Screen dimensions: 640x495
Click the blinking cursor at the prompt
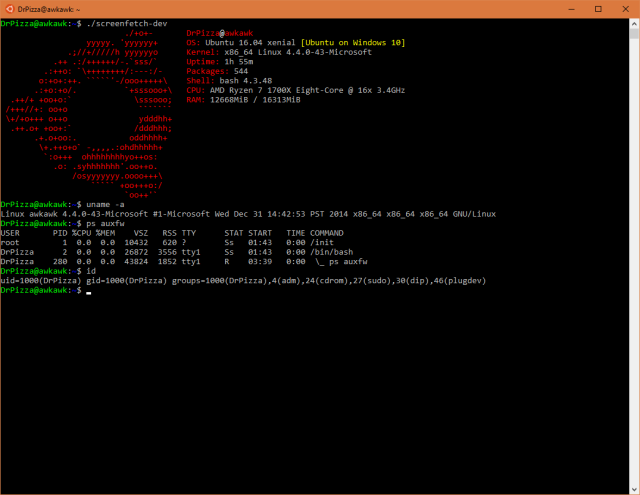(x=89, y=293)
